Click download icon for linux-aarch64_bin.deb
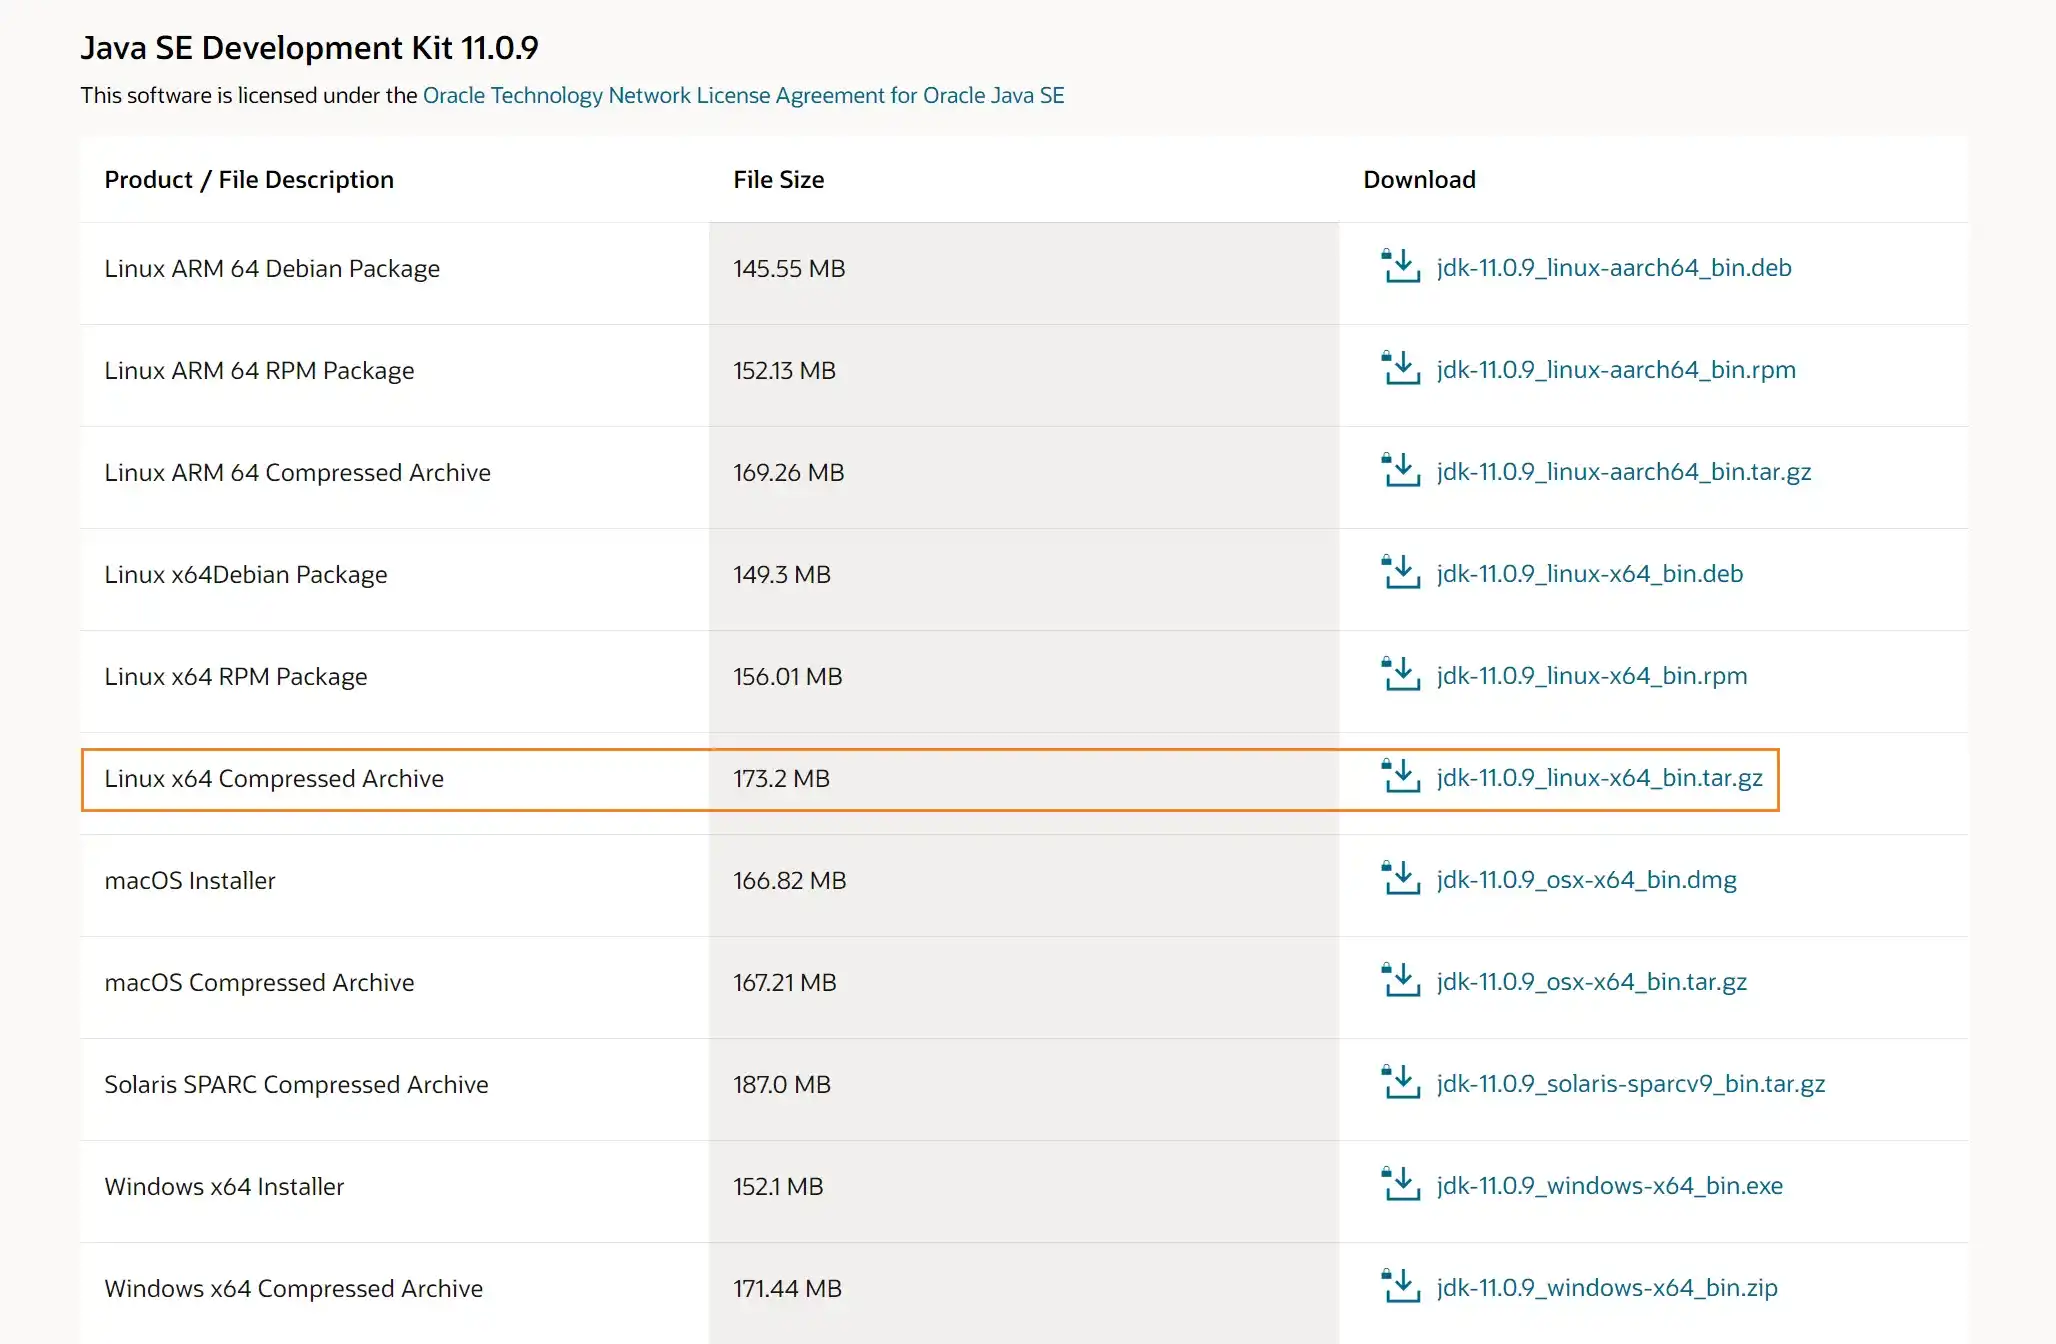Screen dimensions: 2056x1344 coord(1401,267)
